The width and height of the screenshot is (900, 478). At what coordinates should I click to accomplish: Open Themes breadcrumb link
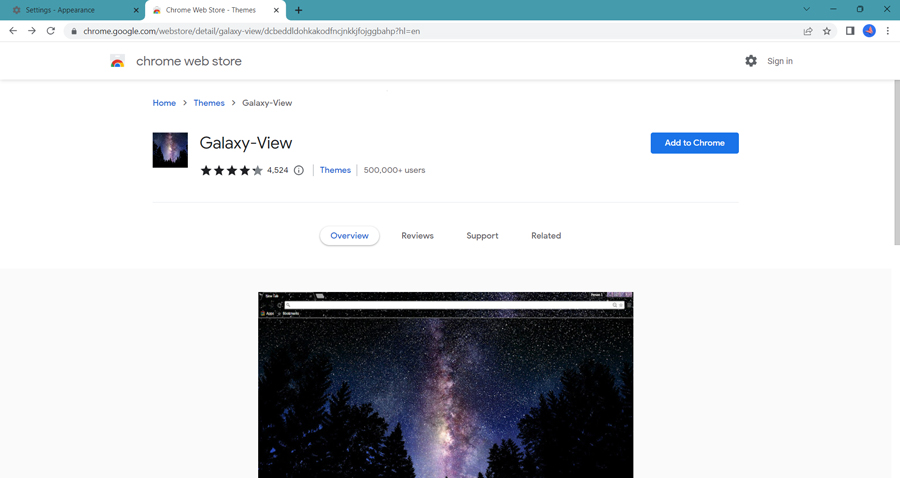point(209,103)
